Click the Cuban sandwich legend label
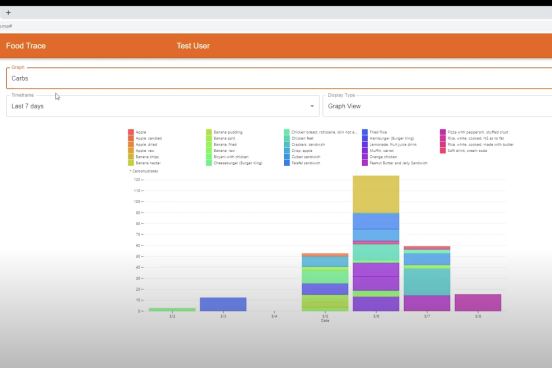The height and width of the screenshot is (368, 552). [306, 157]
